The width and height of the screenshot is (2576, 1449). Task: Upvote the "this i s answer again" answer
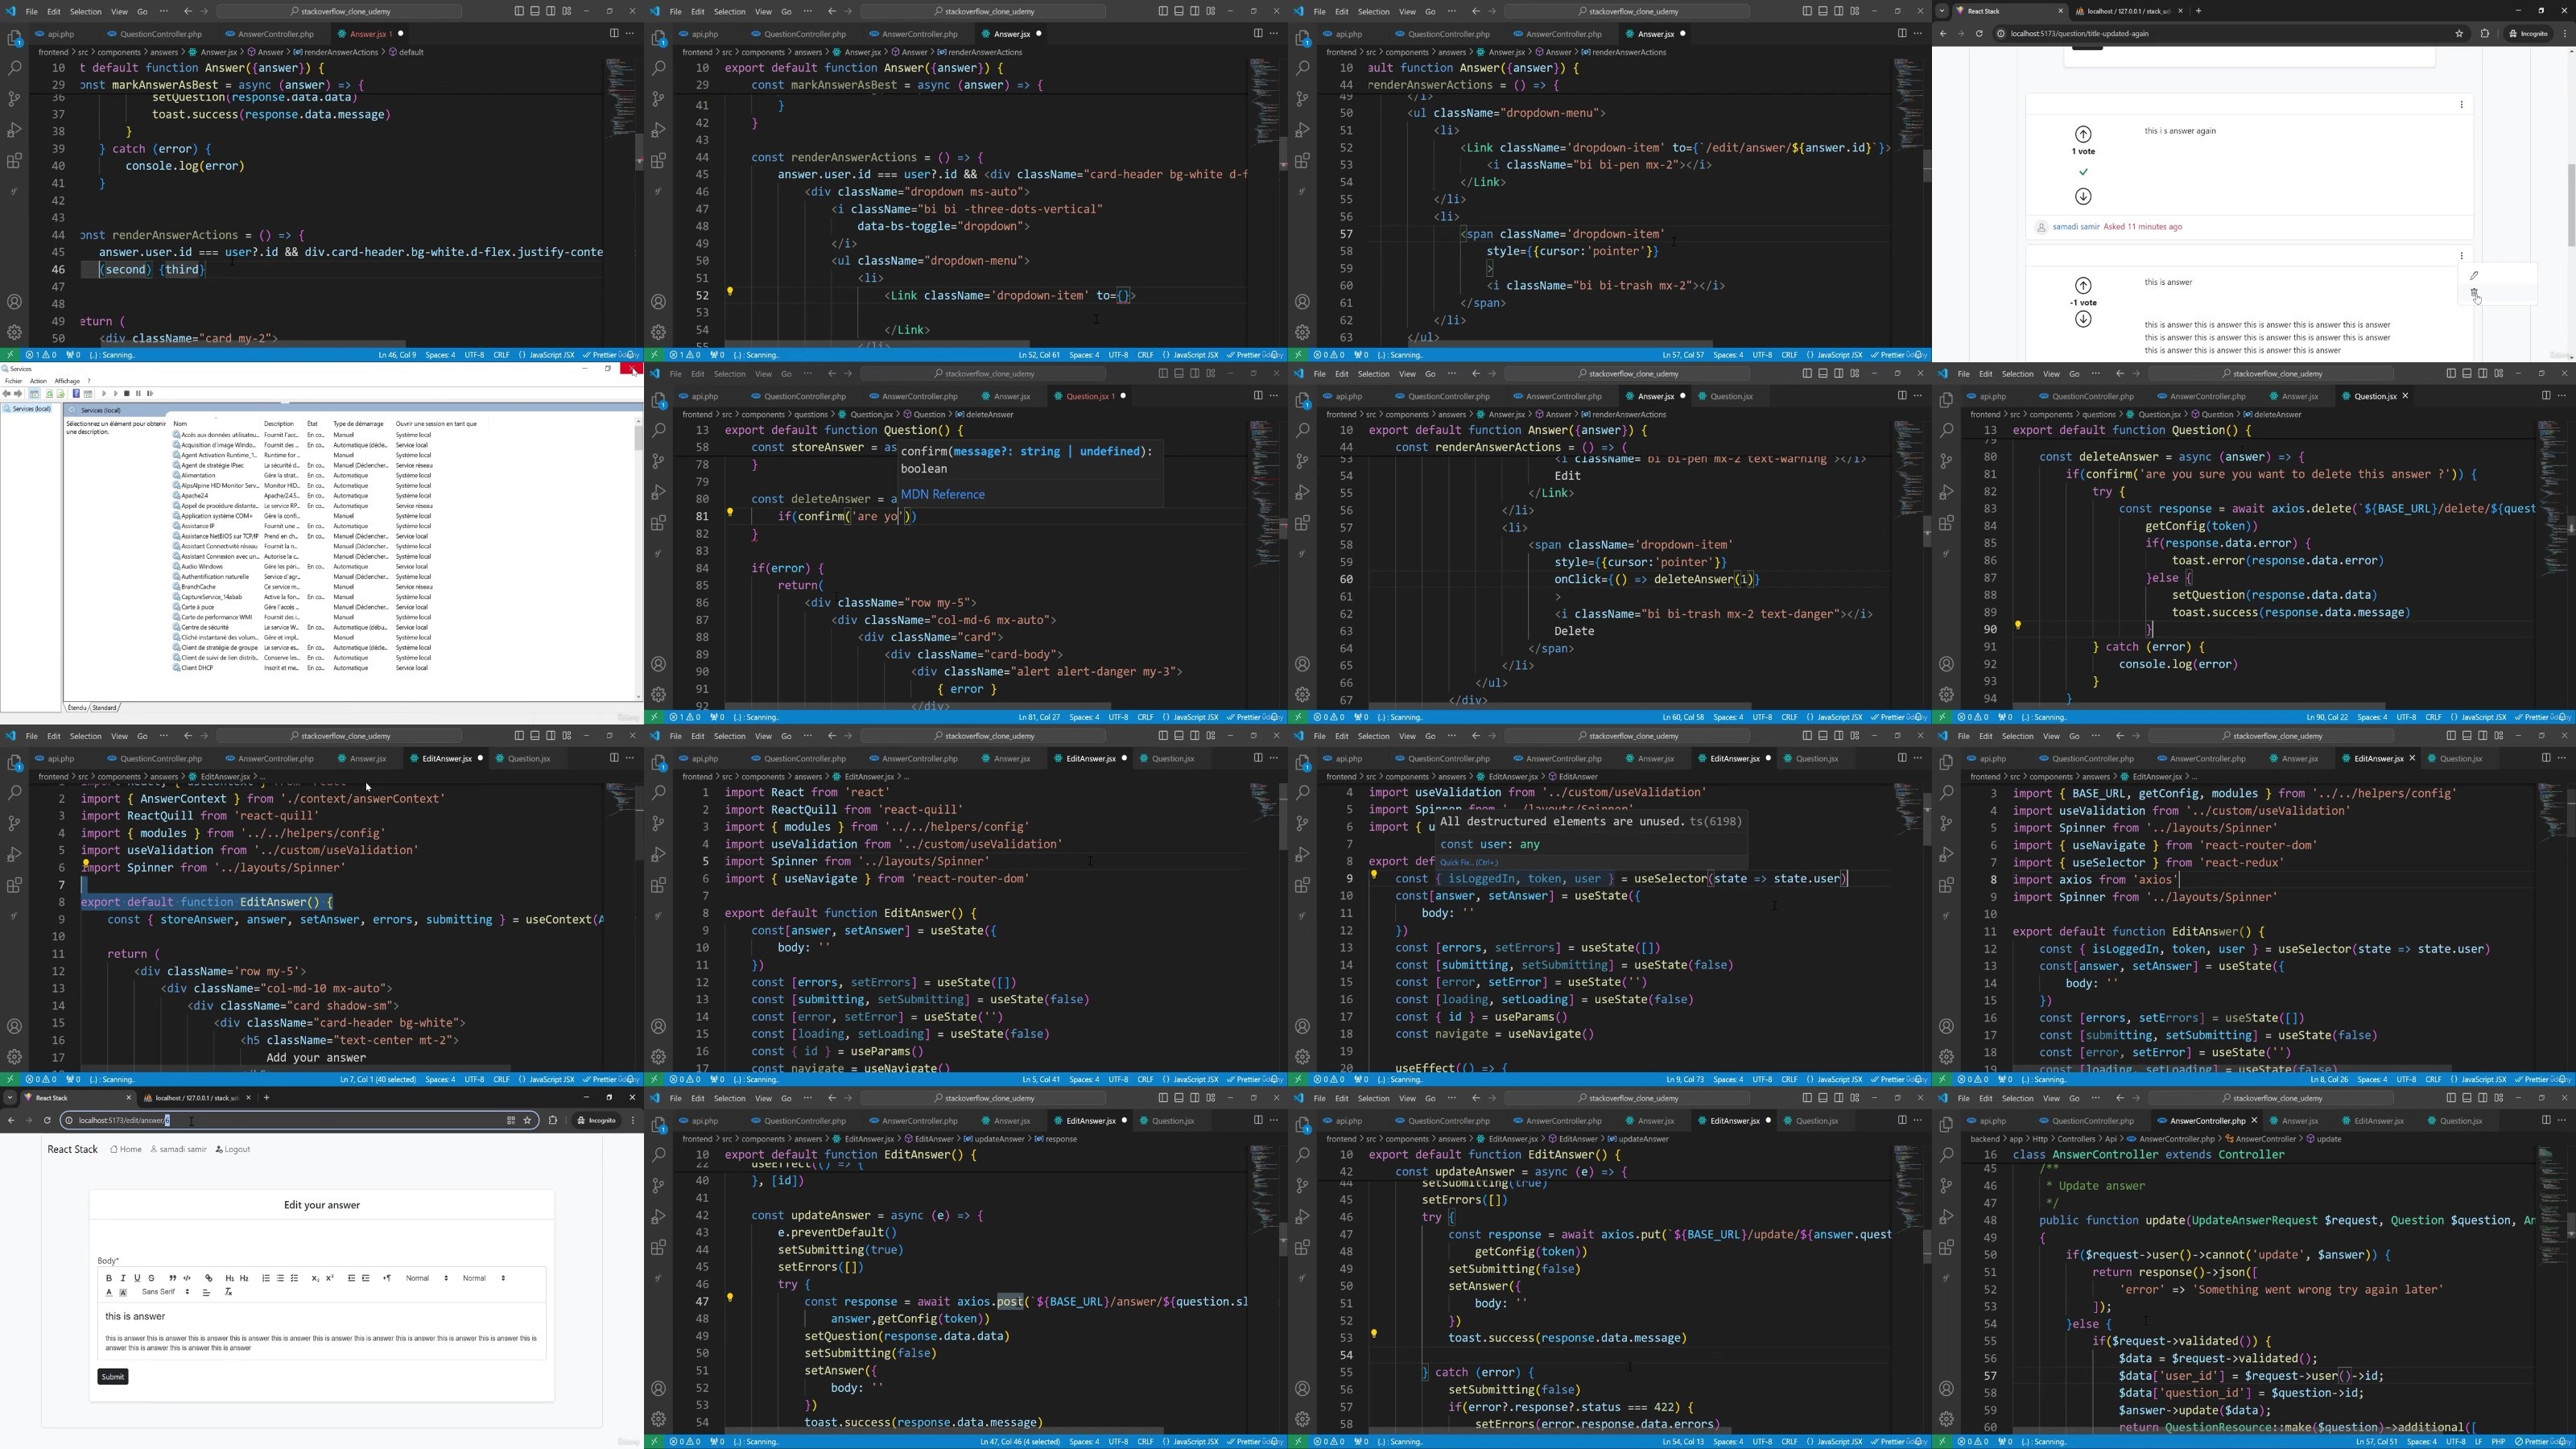click(x=2083, y=134)
